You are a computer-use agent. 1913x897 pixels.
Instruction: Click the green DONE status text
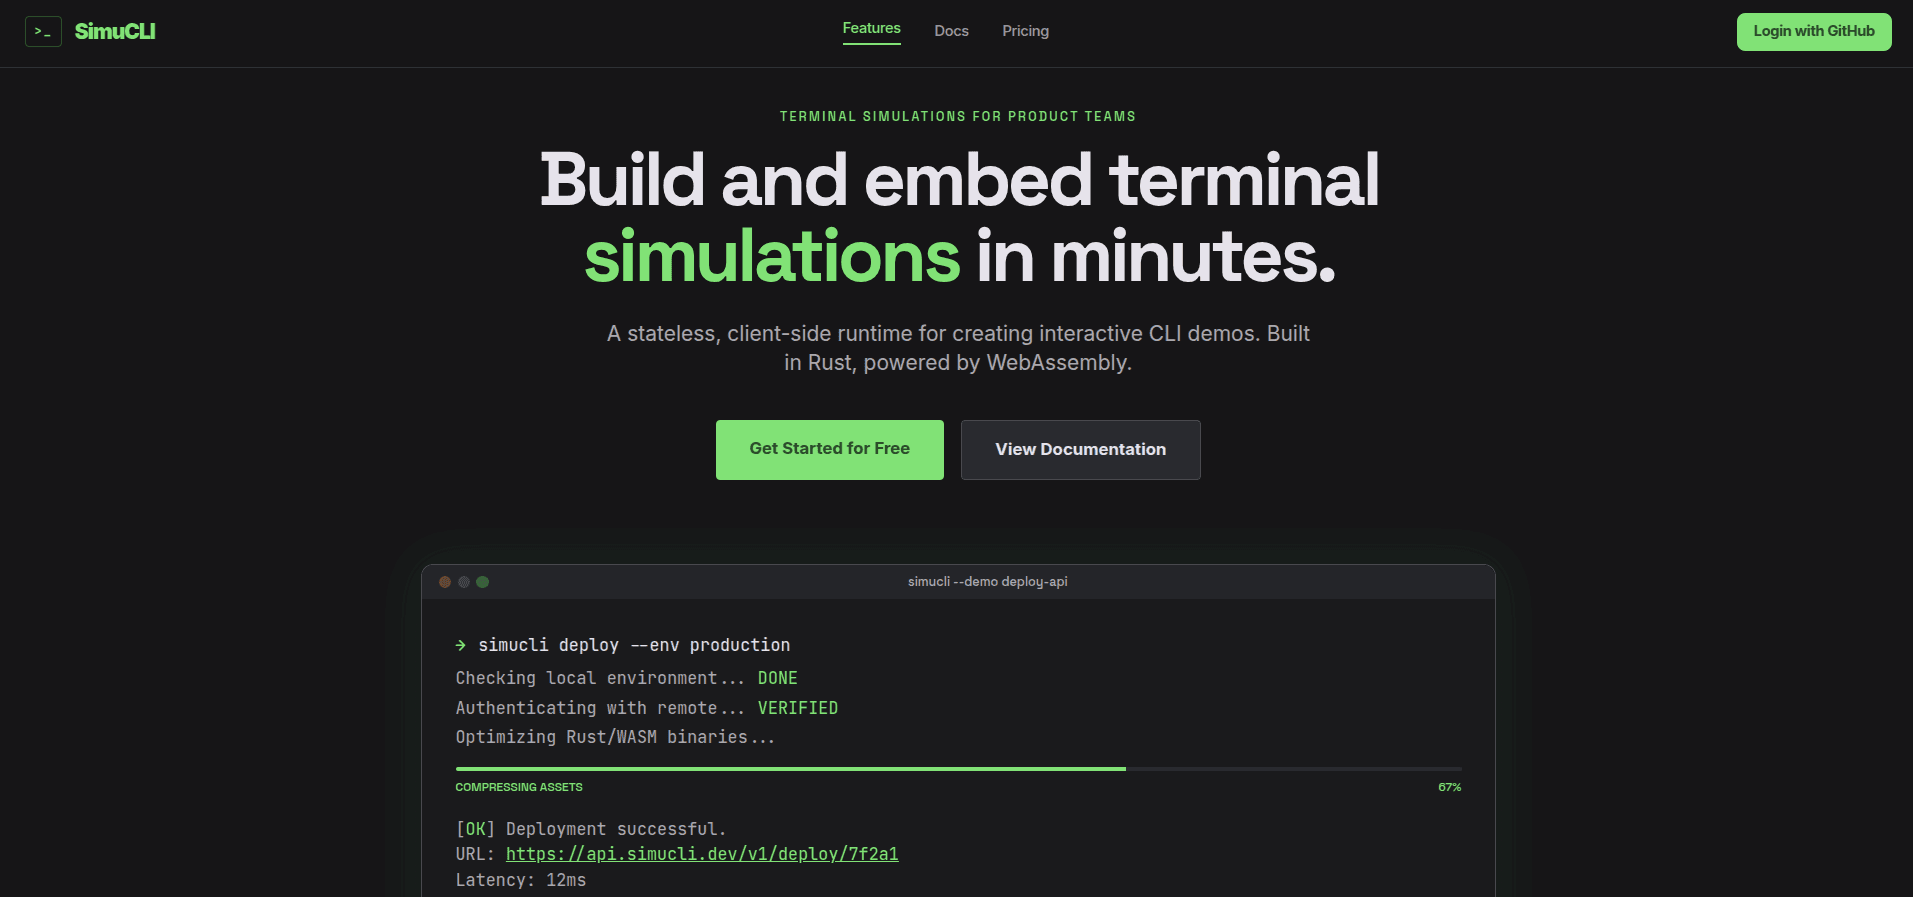[777, 678]
